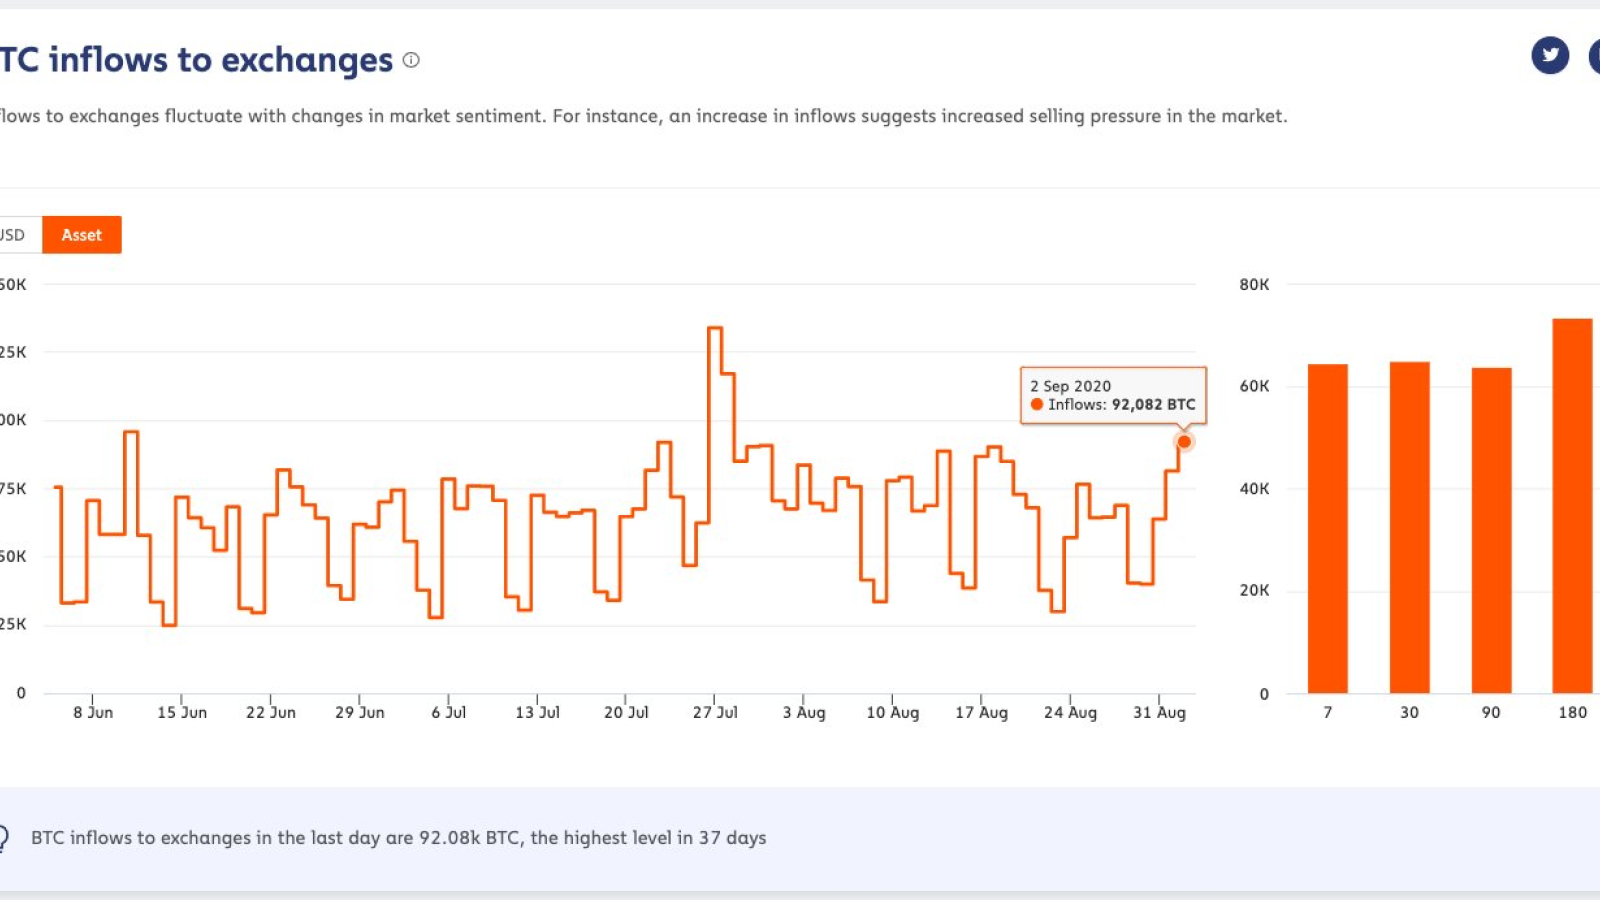Share the chart via the Twitter icon

[1550, 55]
